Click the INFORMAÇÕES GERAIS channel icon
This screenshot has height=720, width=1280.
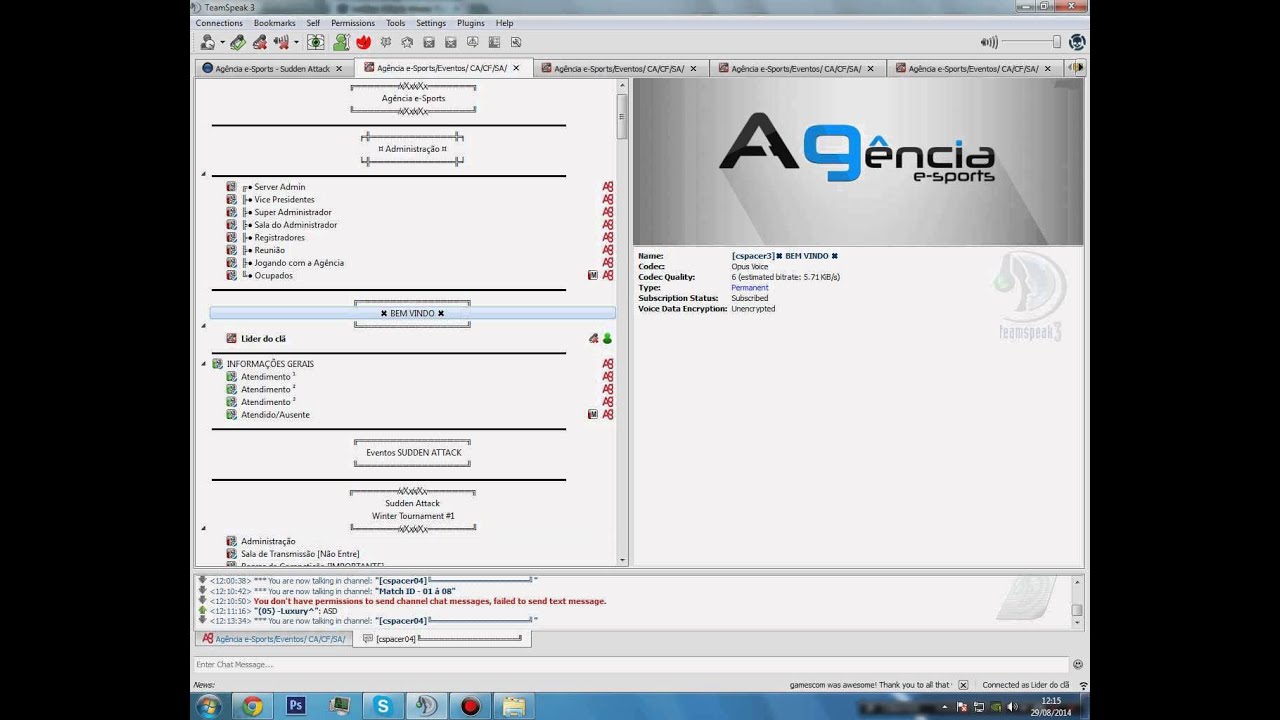(218, 364)
